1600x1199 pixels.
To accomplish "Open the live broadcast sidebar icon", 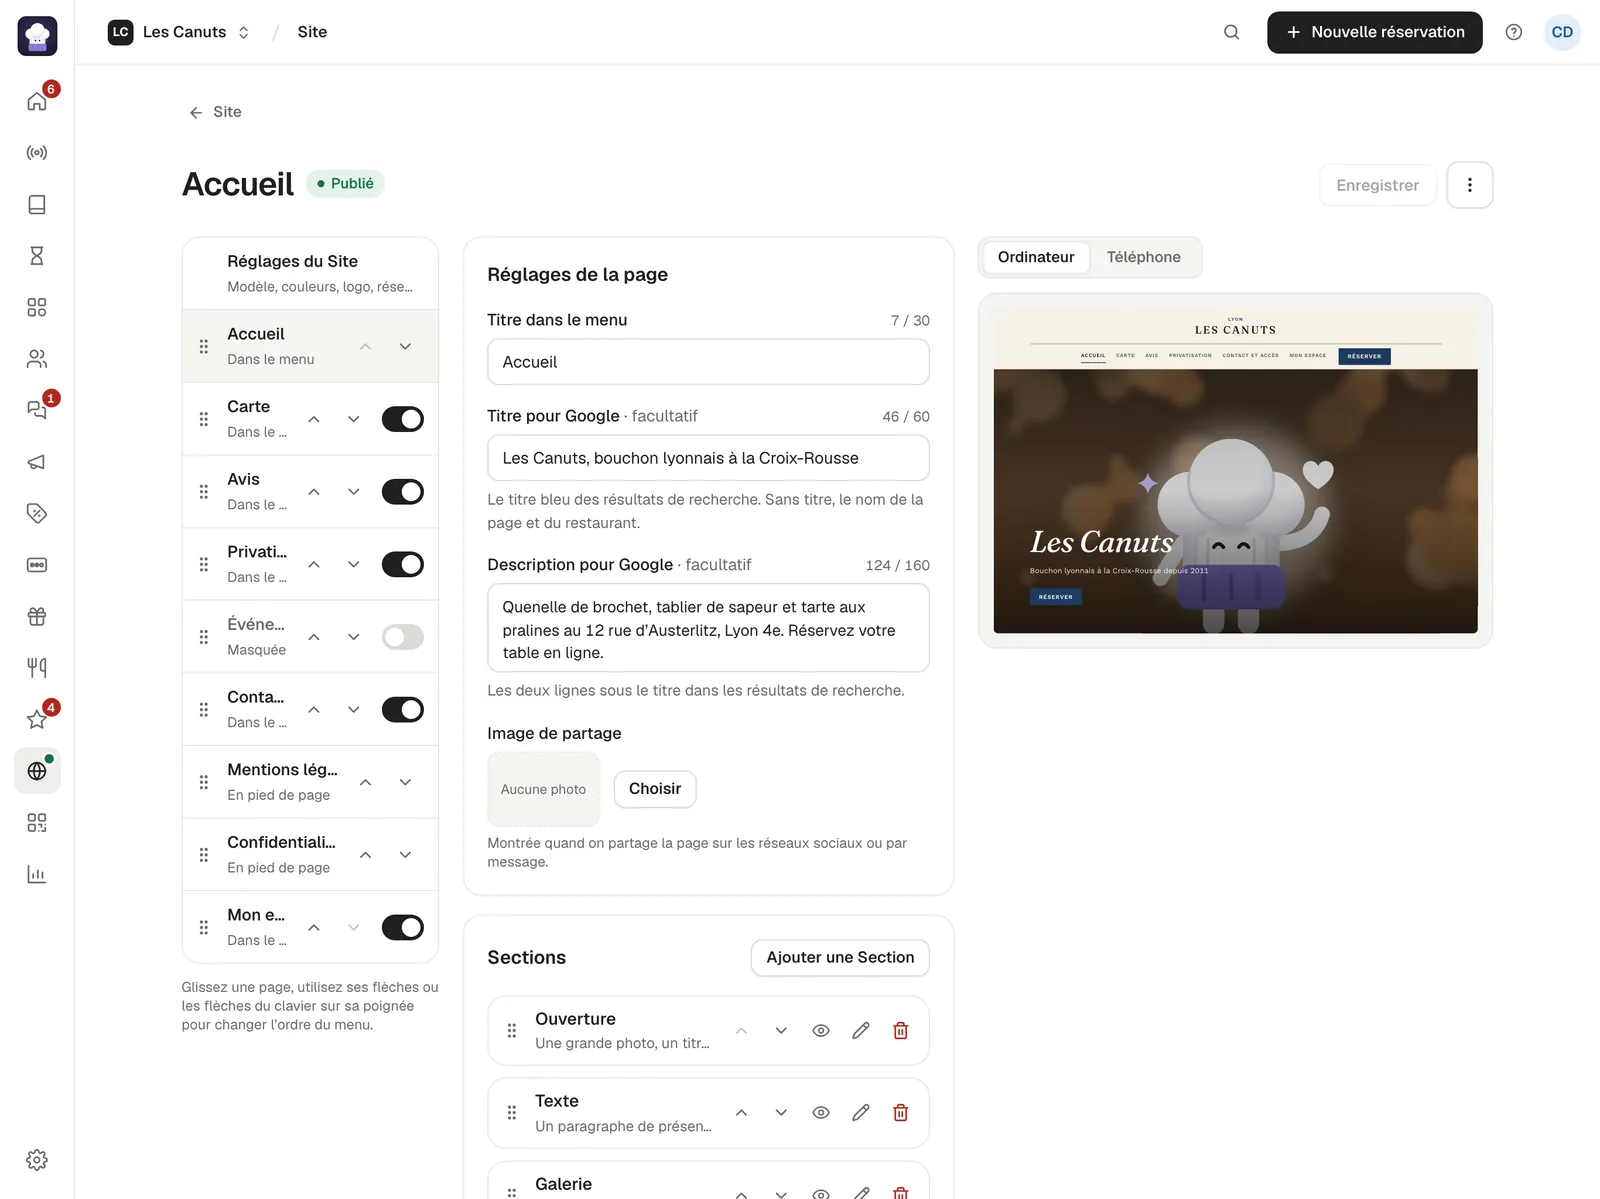I will coord(37,153).
